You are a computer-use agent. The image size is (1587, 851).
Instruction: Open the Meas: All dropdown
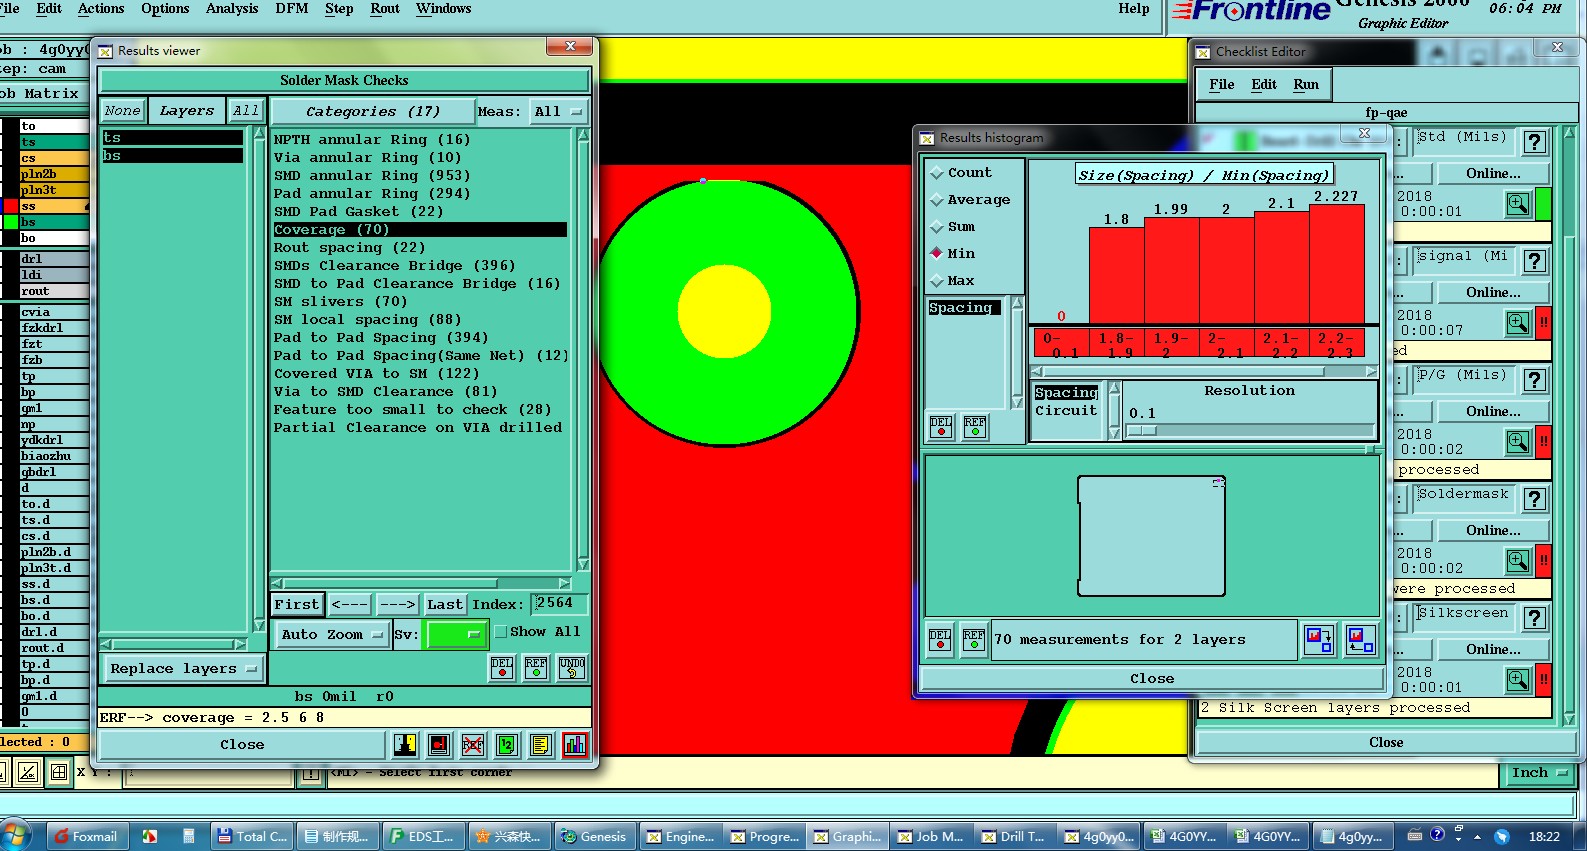pos(558,112)
